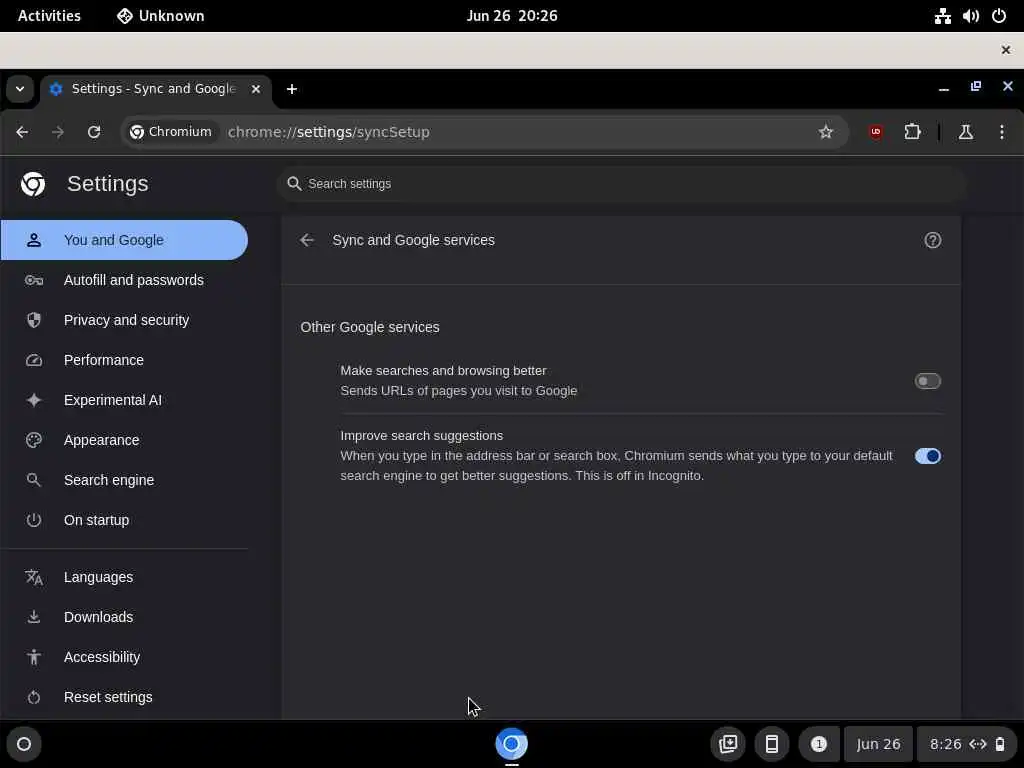Open the Extensions puzzle icon
The width and height of the screenshot is (1024, 768).
912,132
